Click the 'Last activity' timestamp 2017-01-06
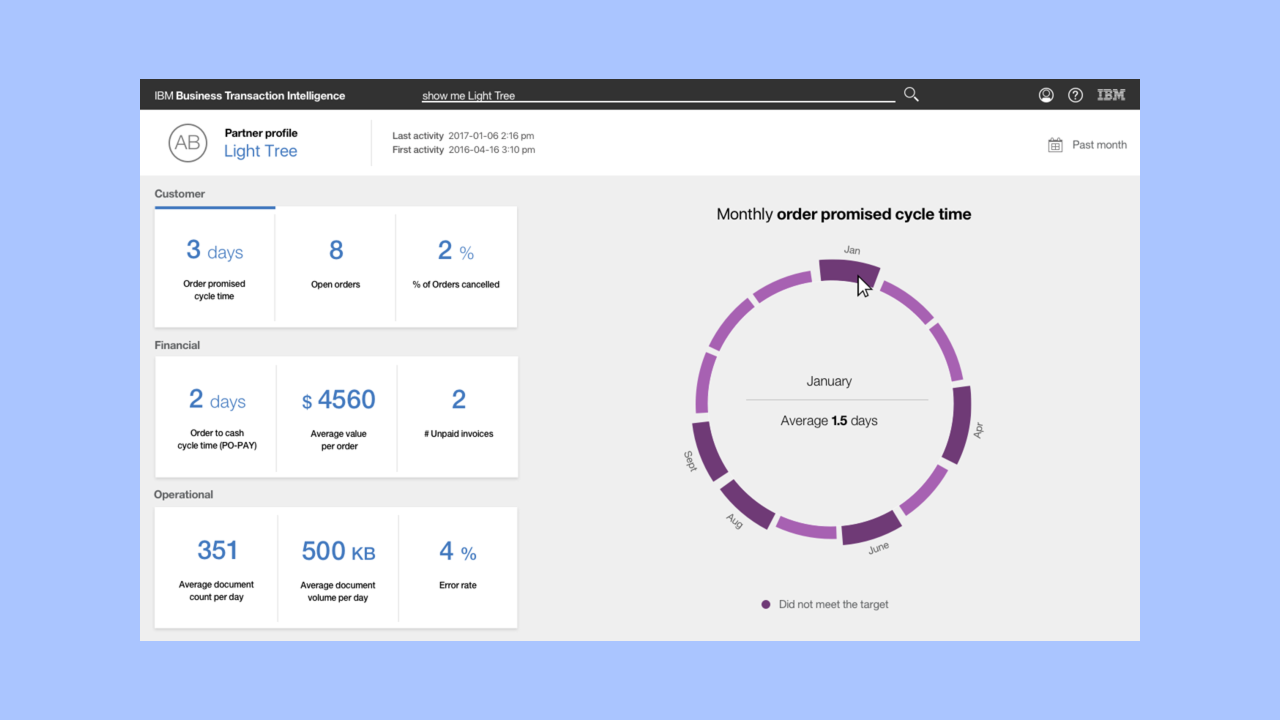 491,136
